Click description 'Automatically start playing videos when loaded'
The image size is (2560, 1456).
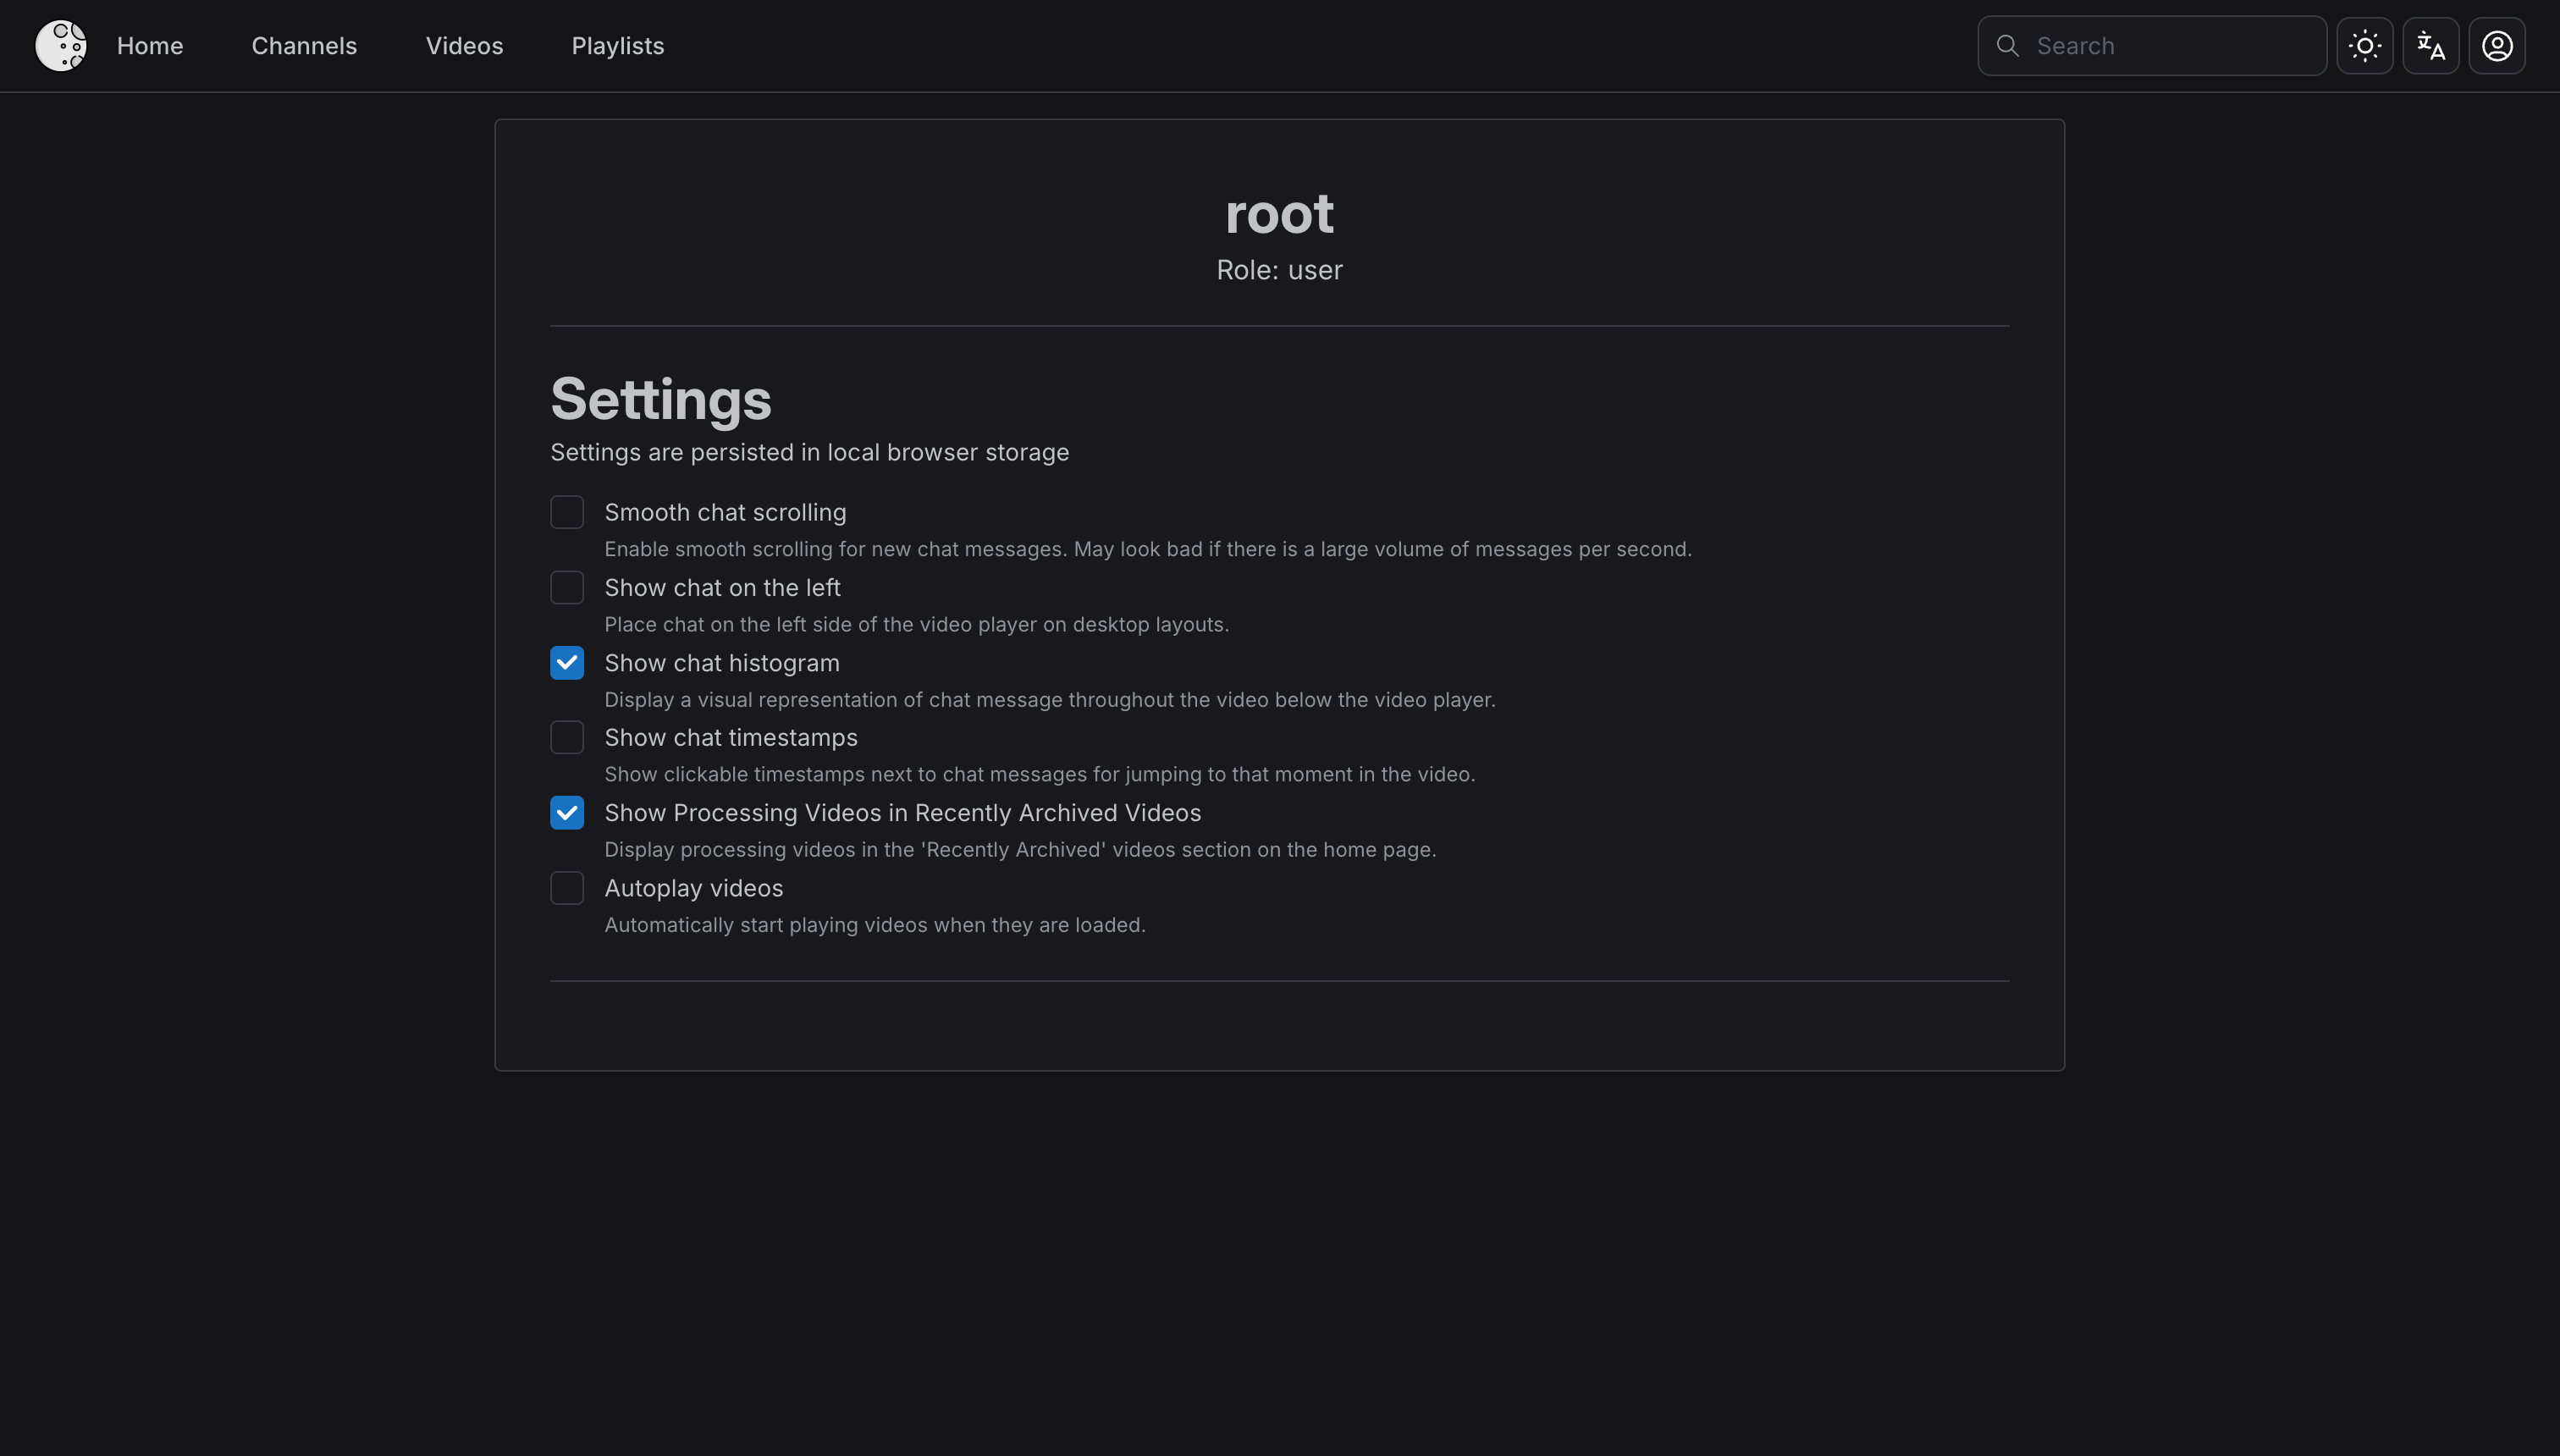click(875, 925)
